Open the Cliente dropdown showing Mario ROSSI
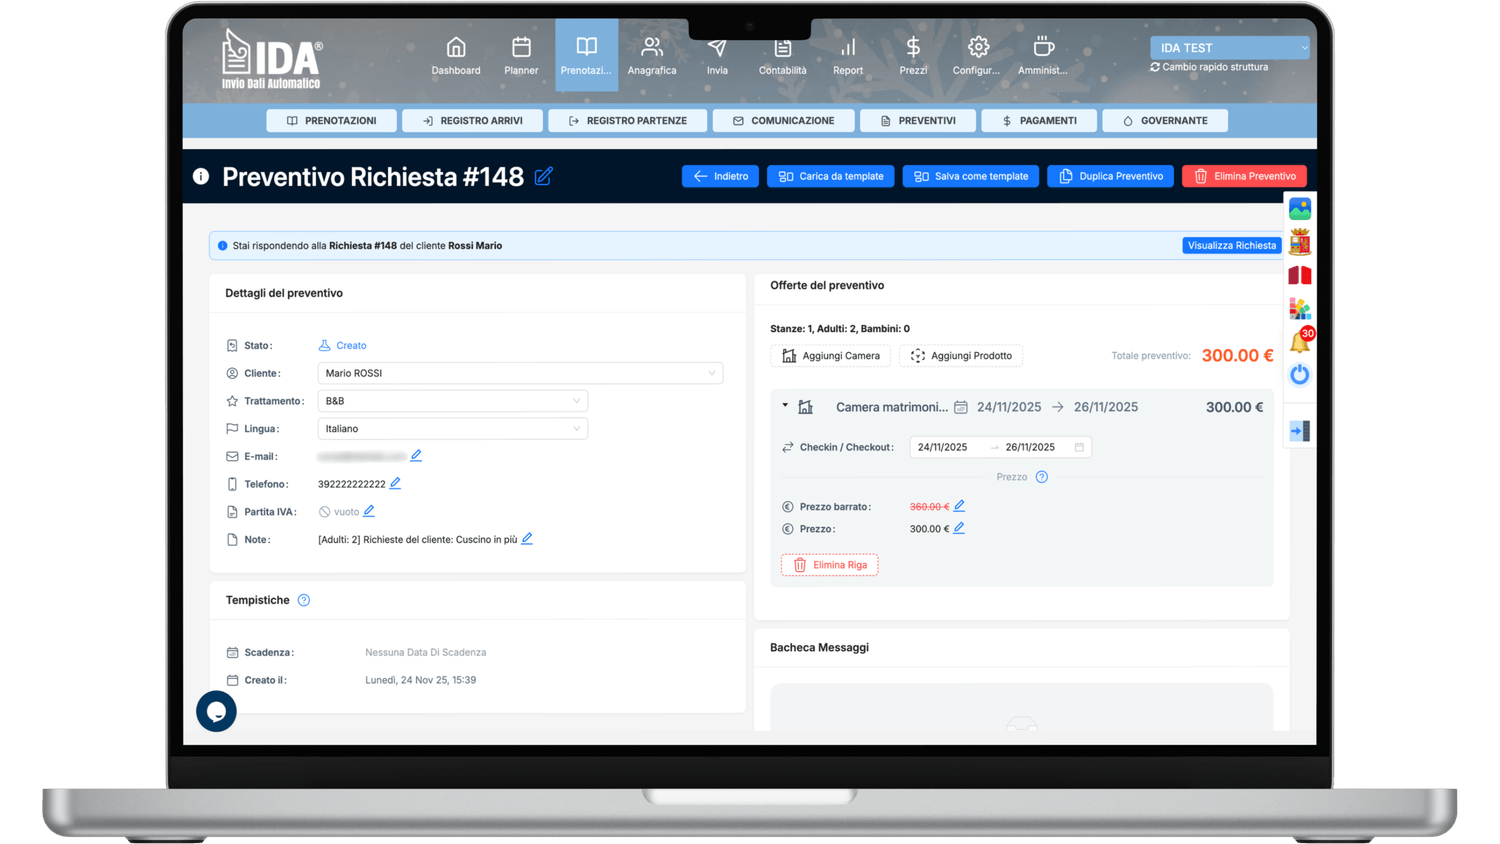Viewport: 1500px width, 844px height. click(520, 373)
